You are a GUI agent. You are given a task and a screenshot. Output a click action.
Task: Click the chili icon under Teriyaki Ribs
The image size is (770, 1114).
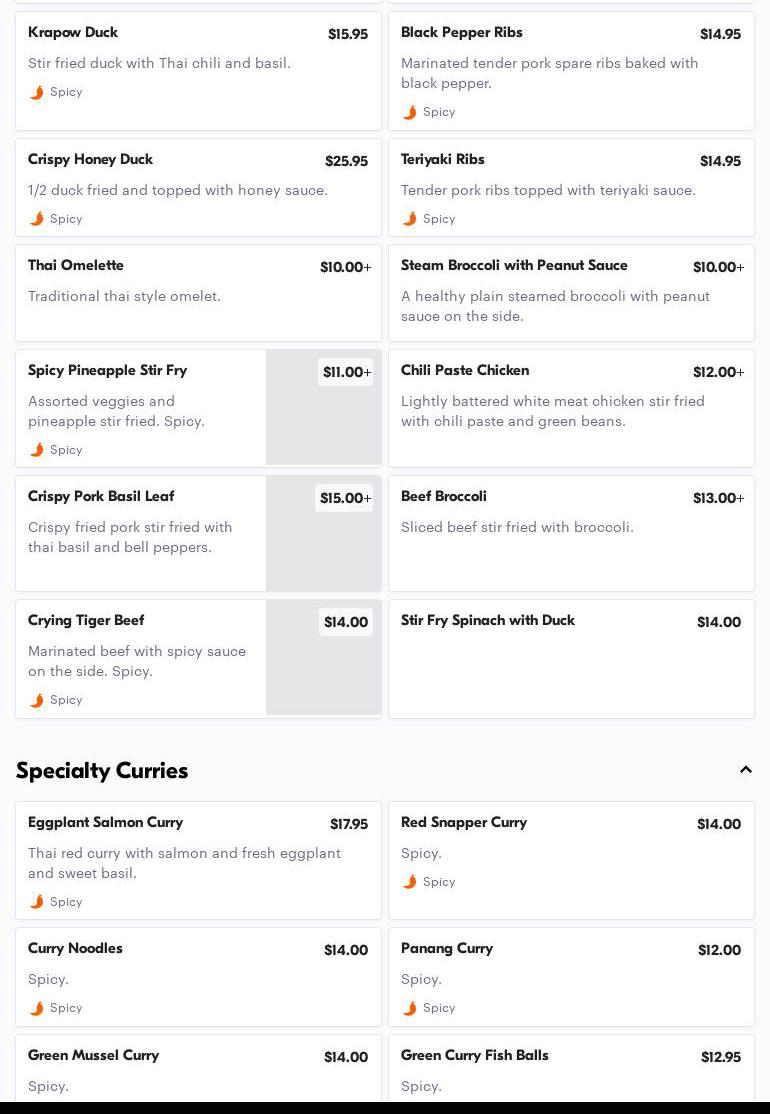410,219
